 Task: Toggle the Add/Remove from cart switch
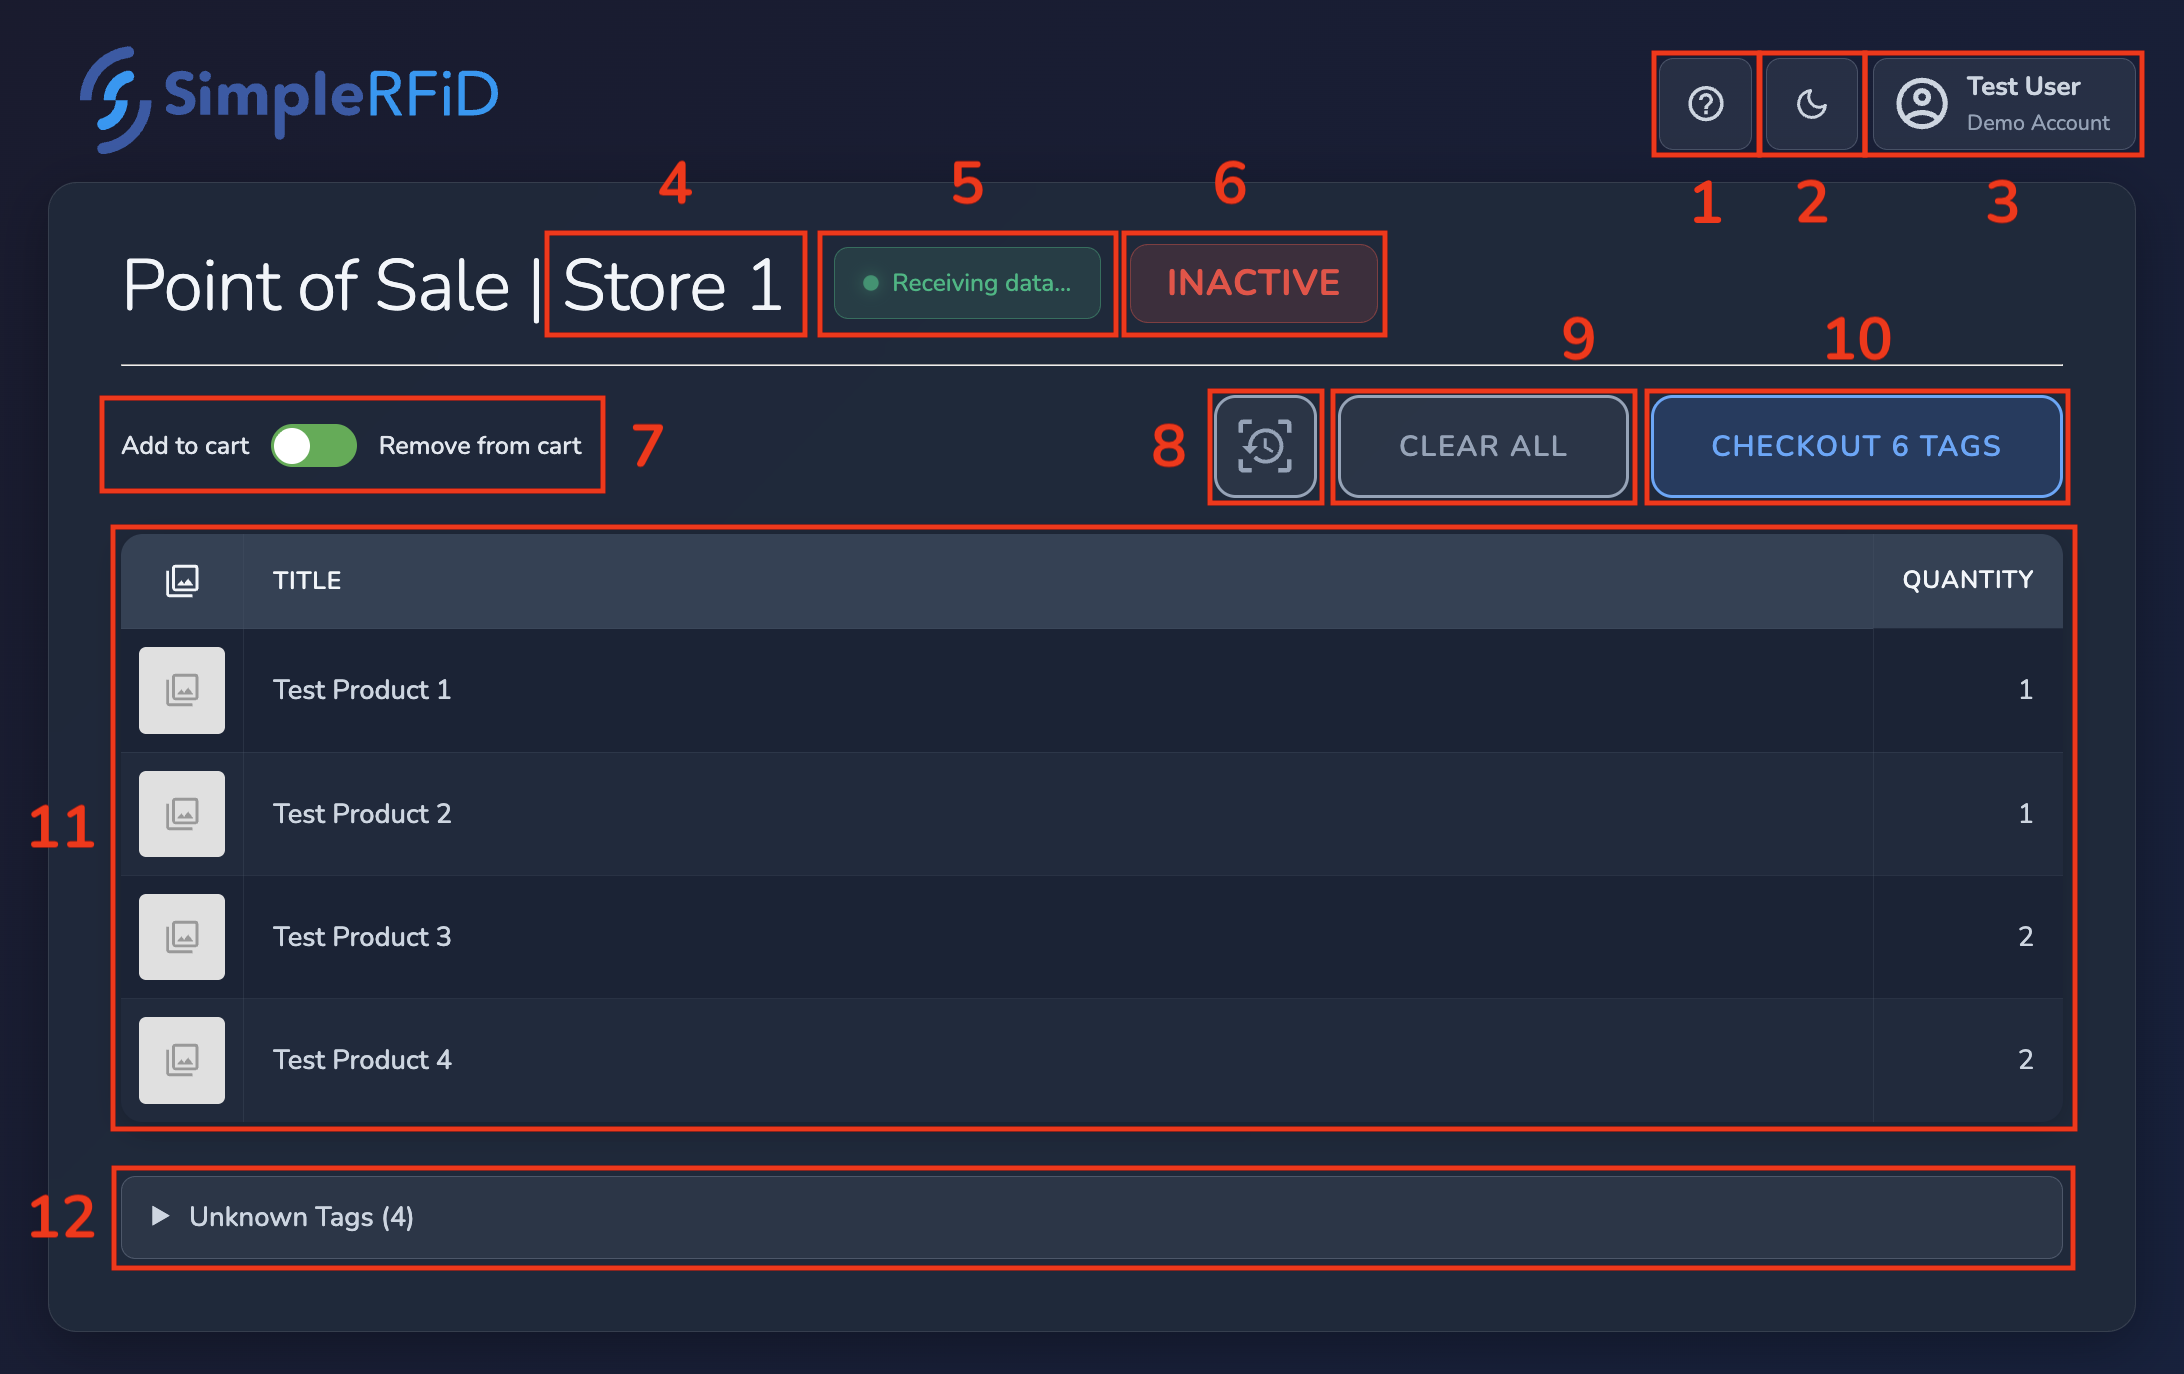tap(314, 446)
